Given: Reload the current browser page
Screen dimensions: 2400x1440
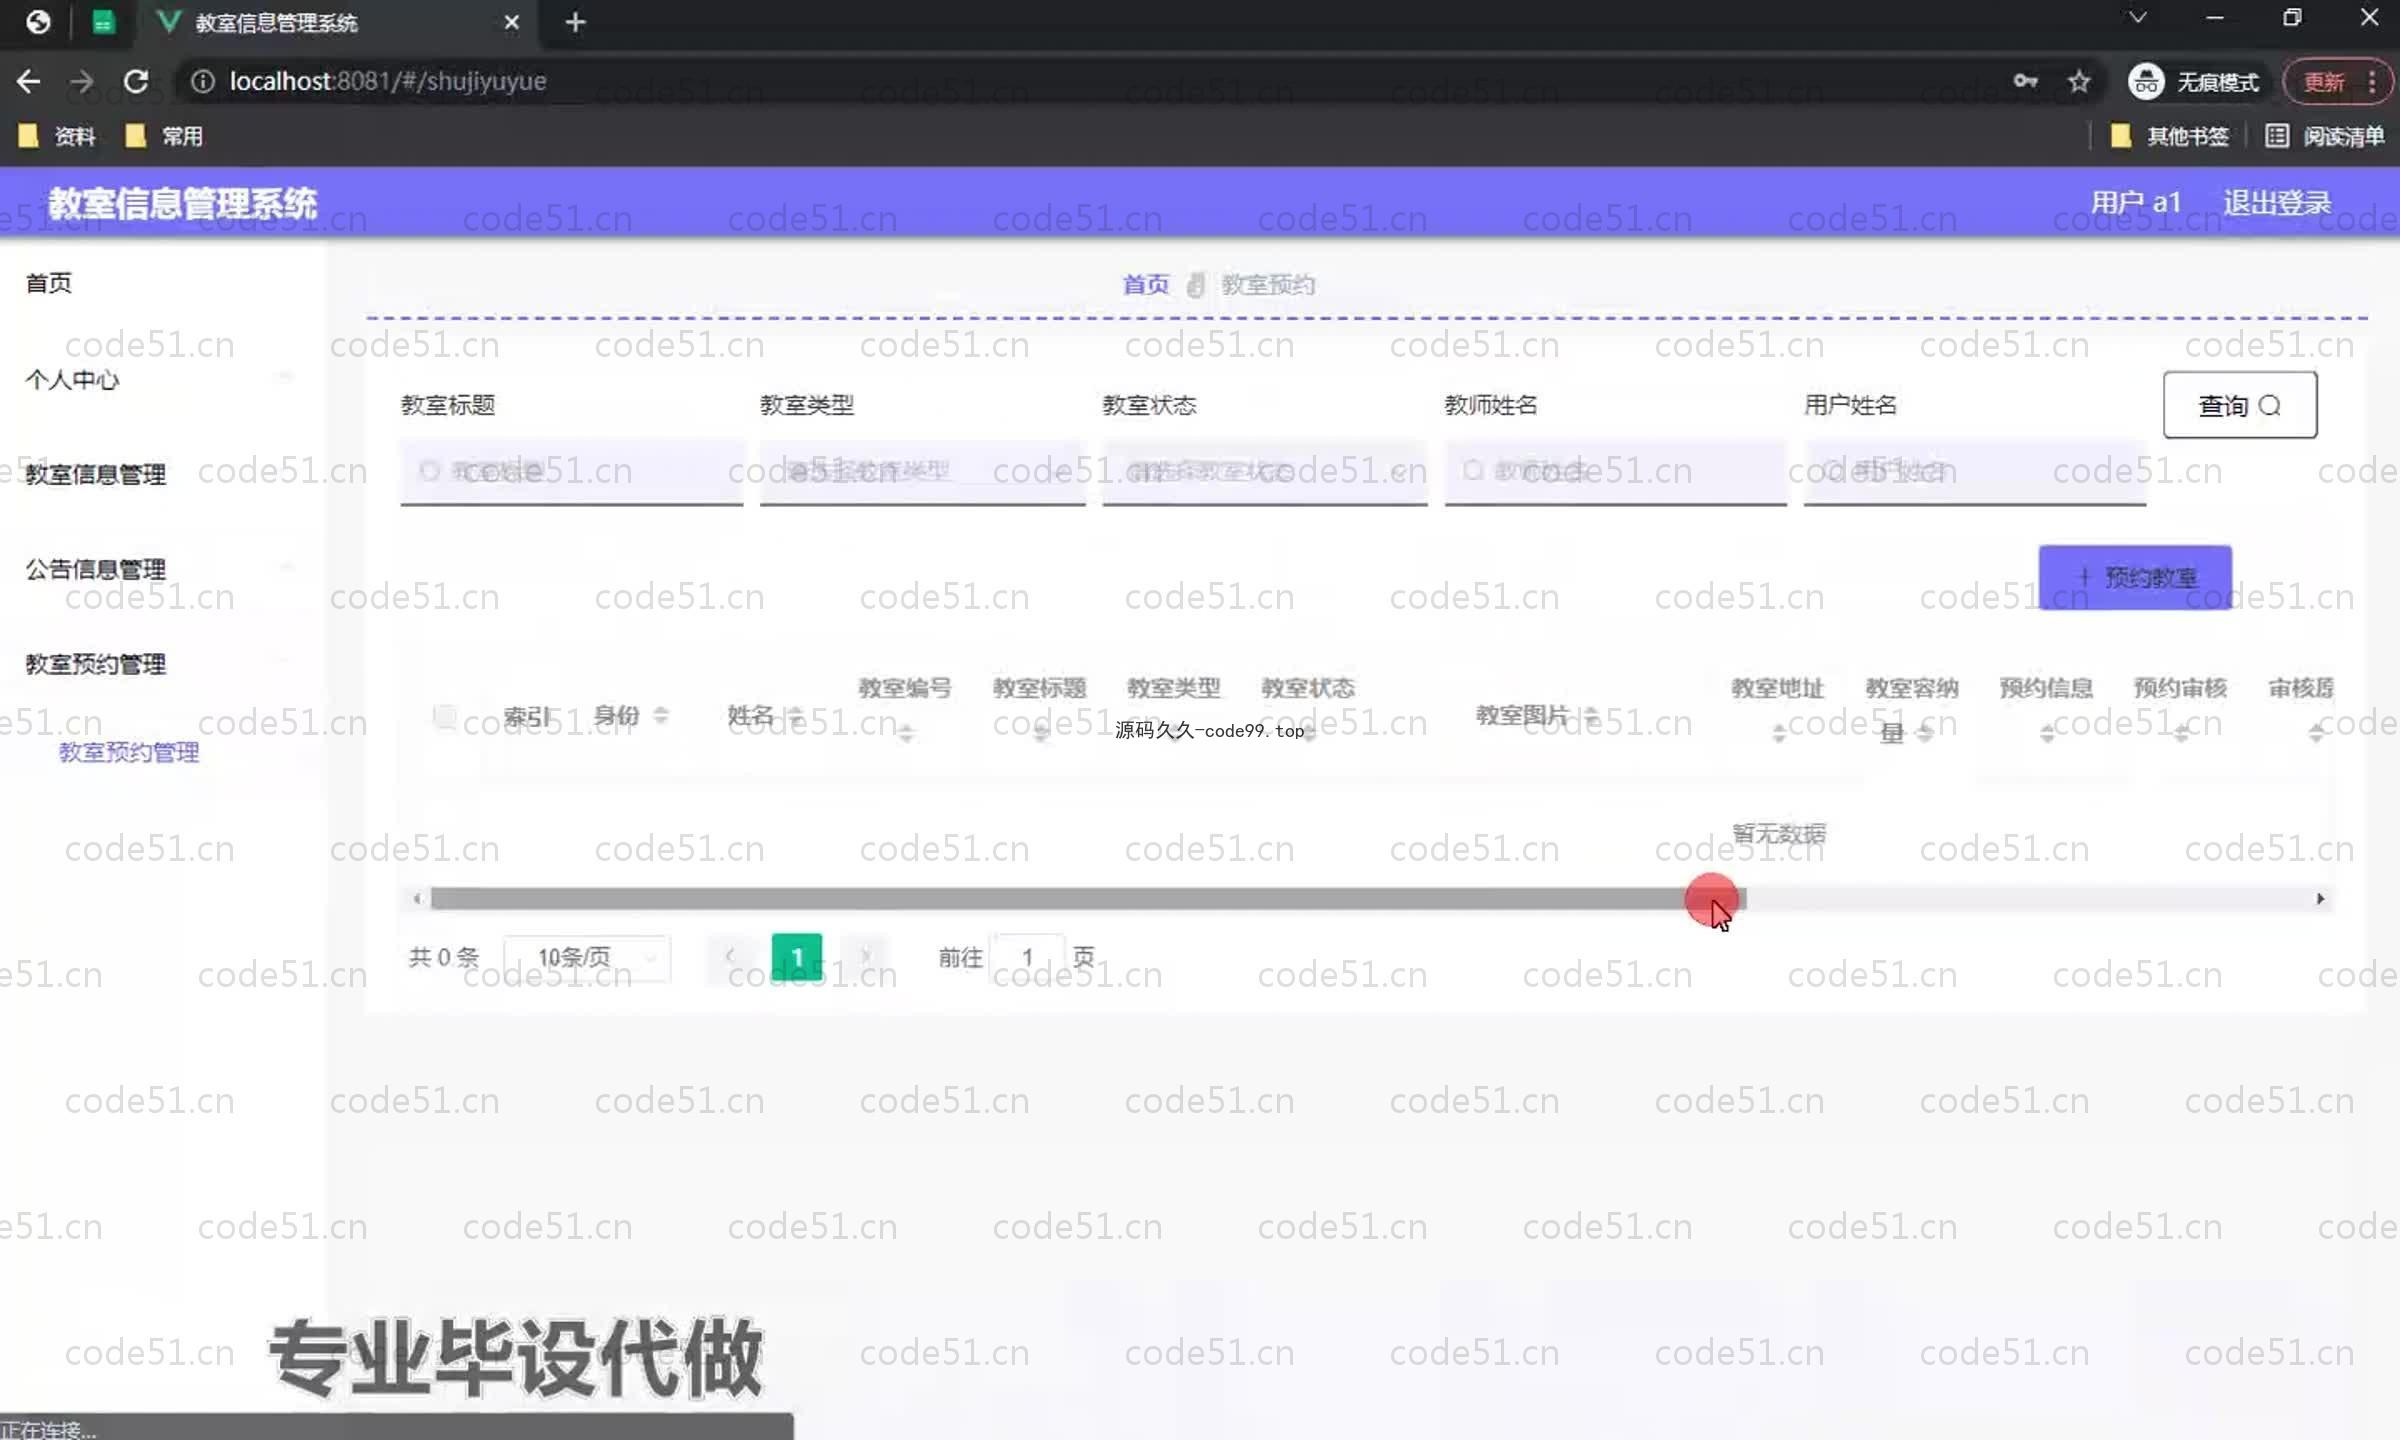Looking at the screenshot, I should click(136, 81).
